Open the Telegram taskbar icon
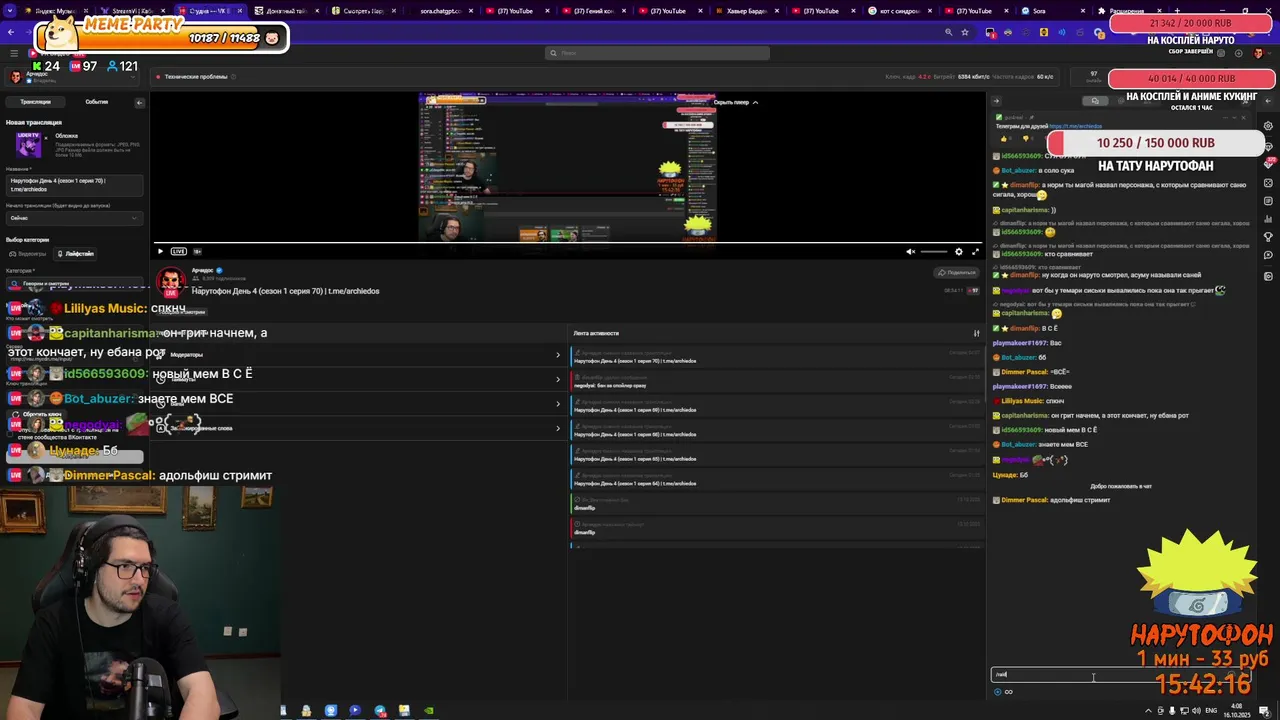 (x=380, y=711)
